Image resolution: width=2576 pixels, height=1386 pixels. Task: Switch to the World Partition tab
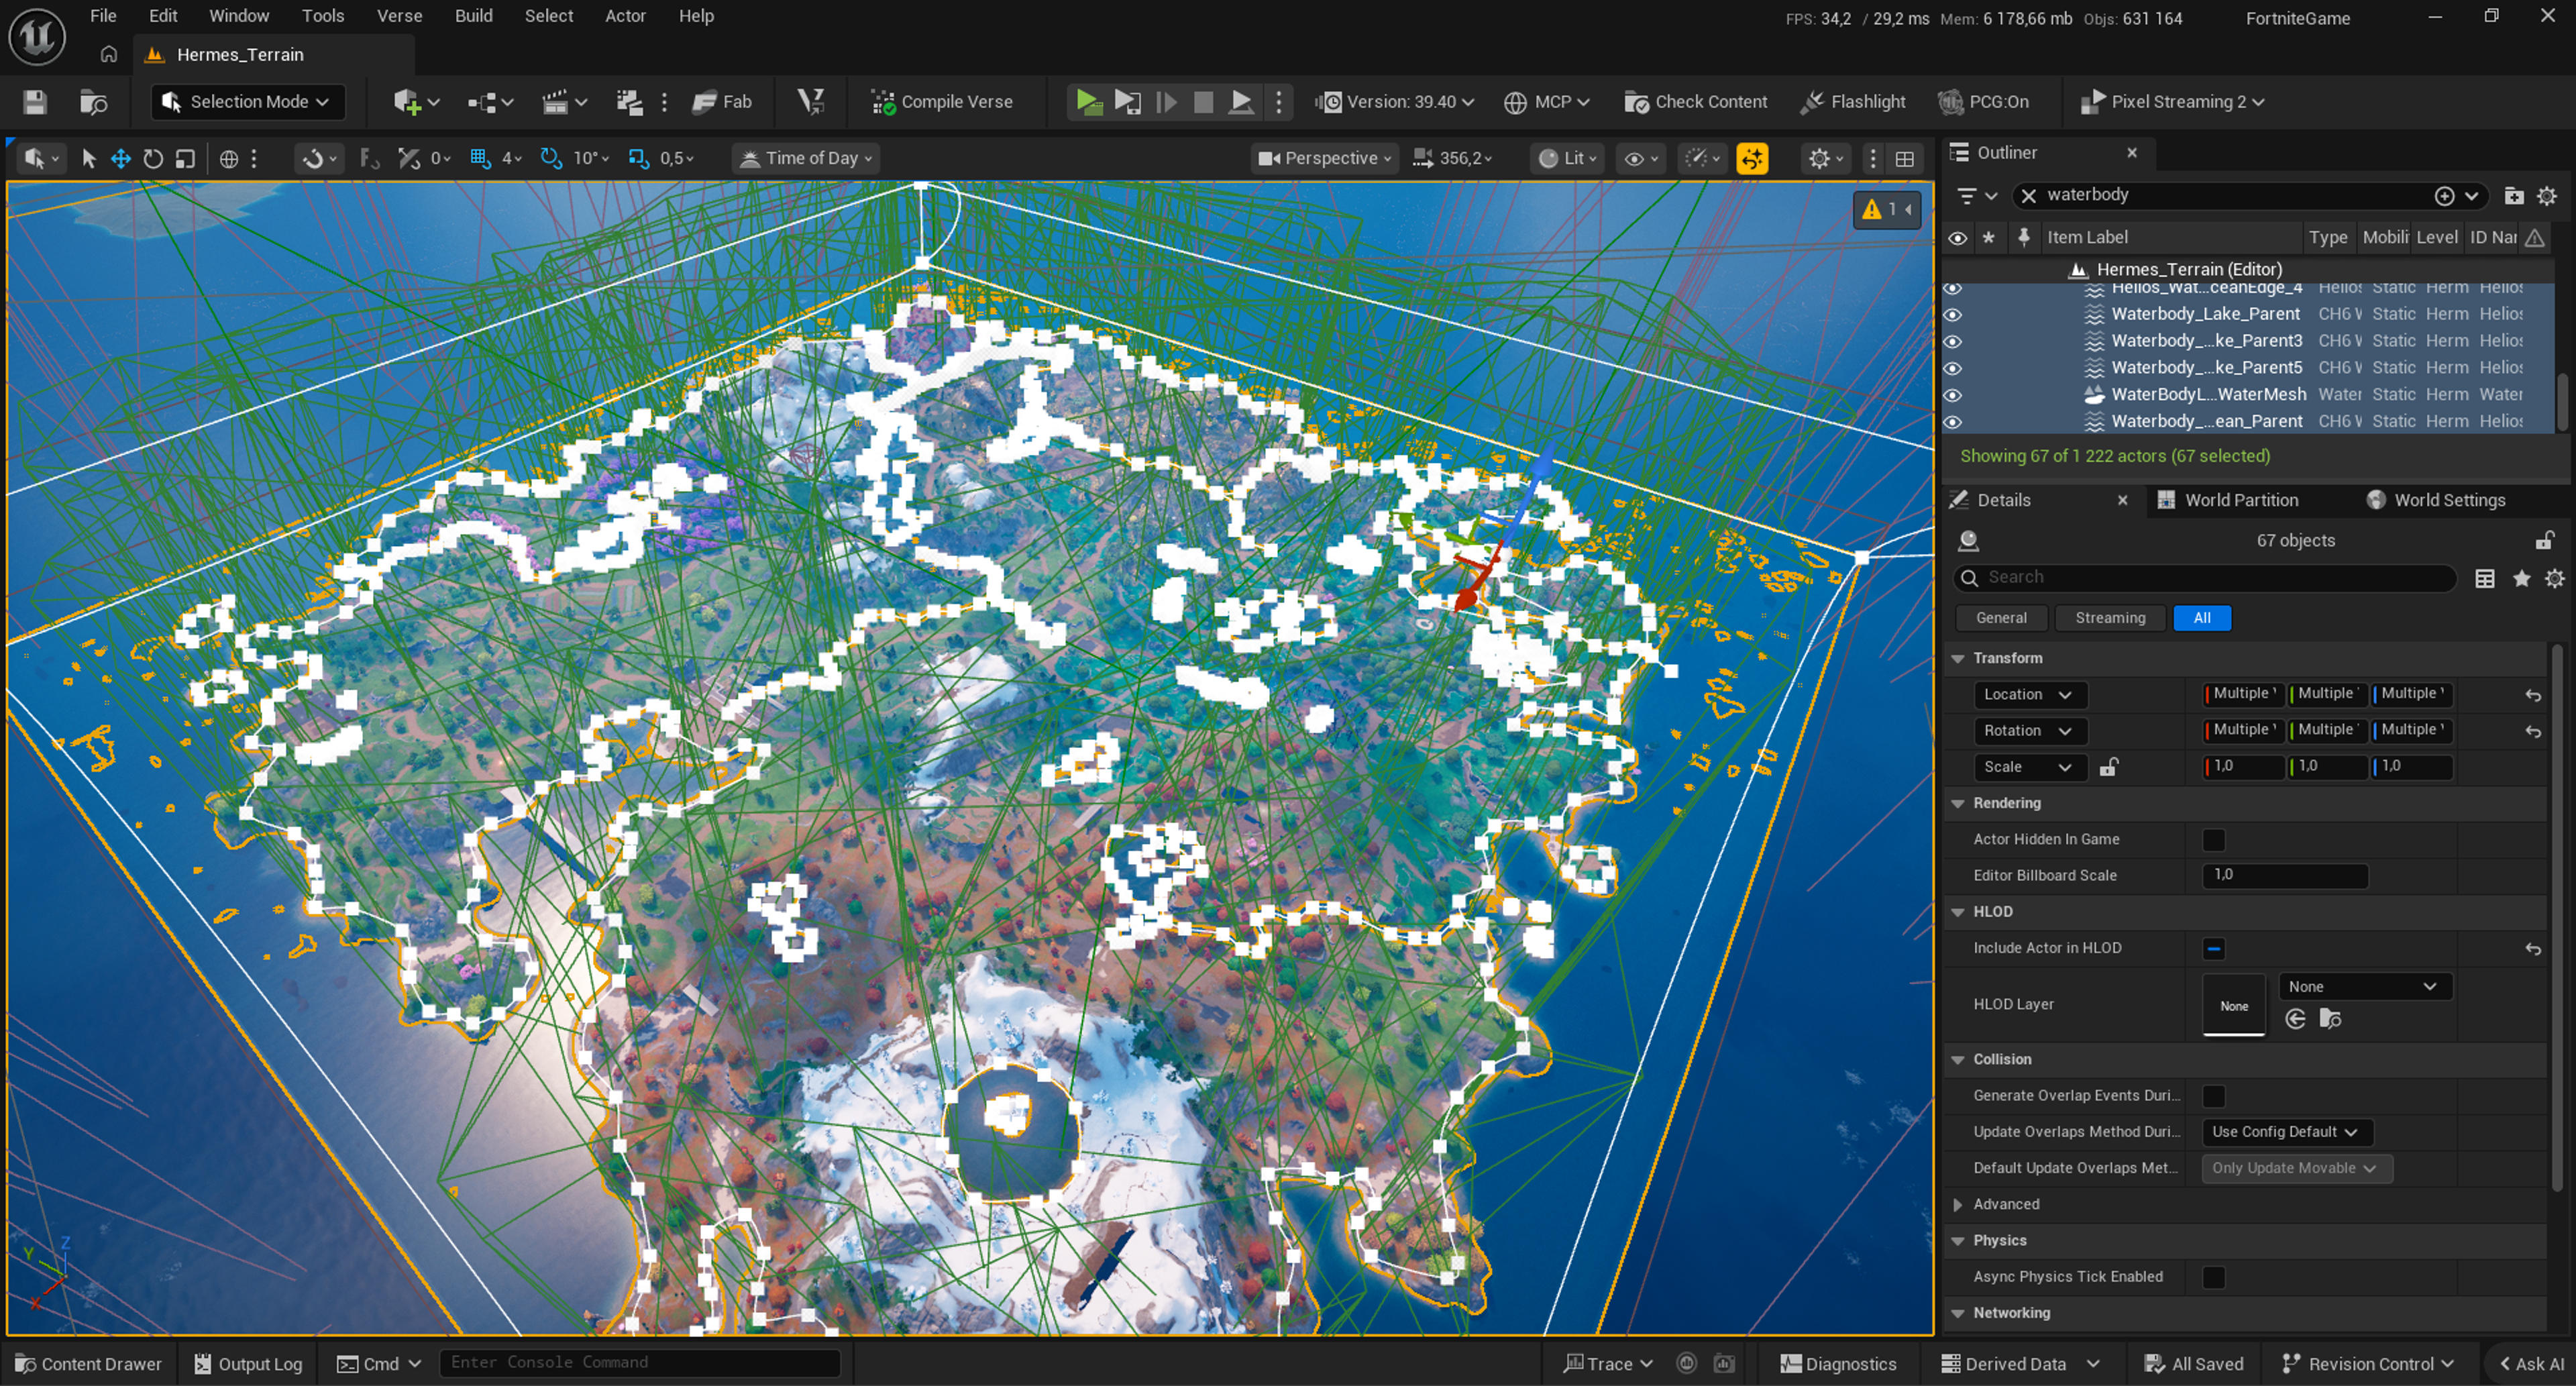coord(2240,500)
